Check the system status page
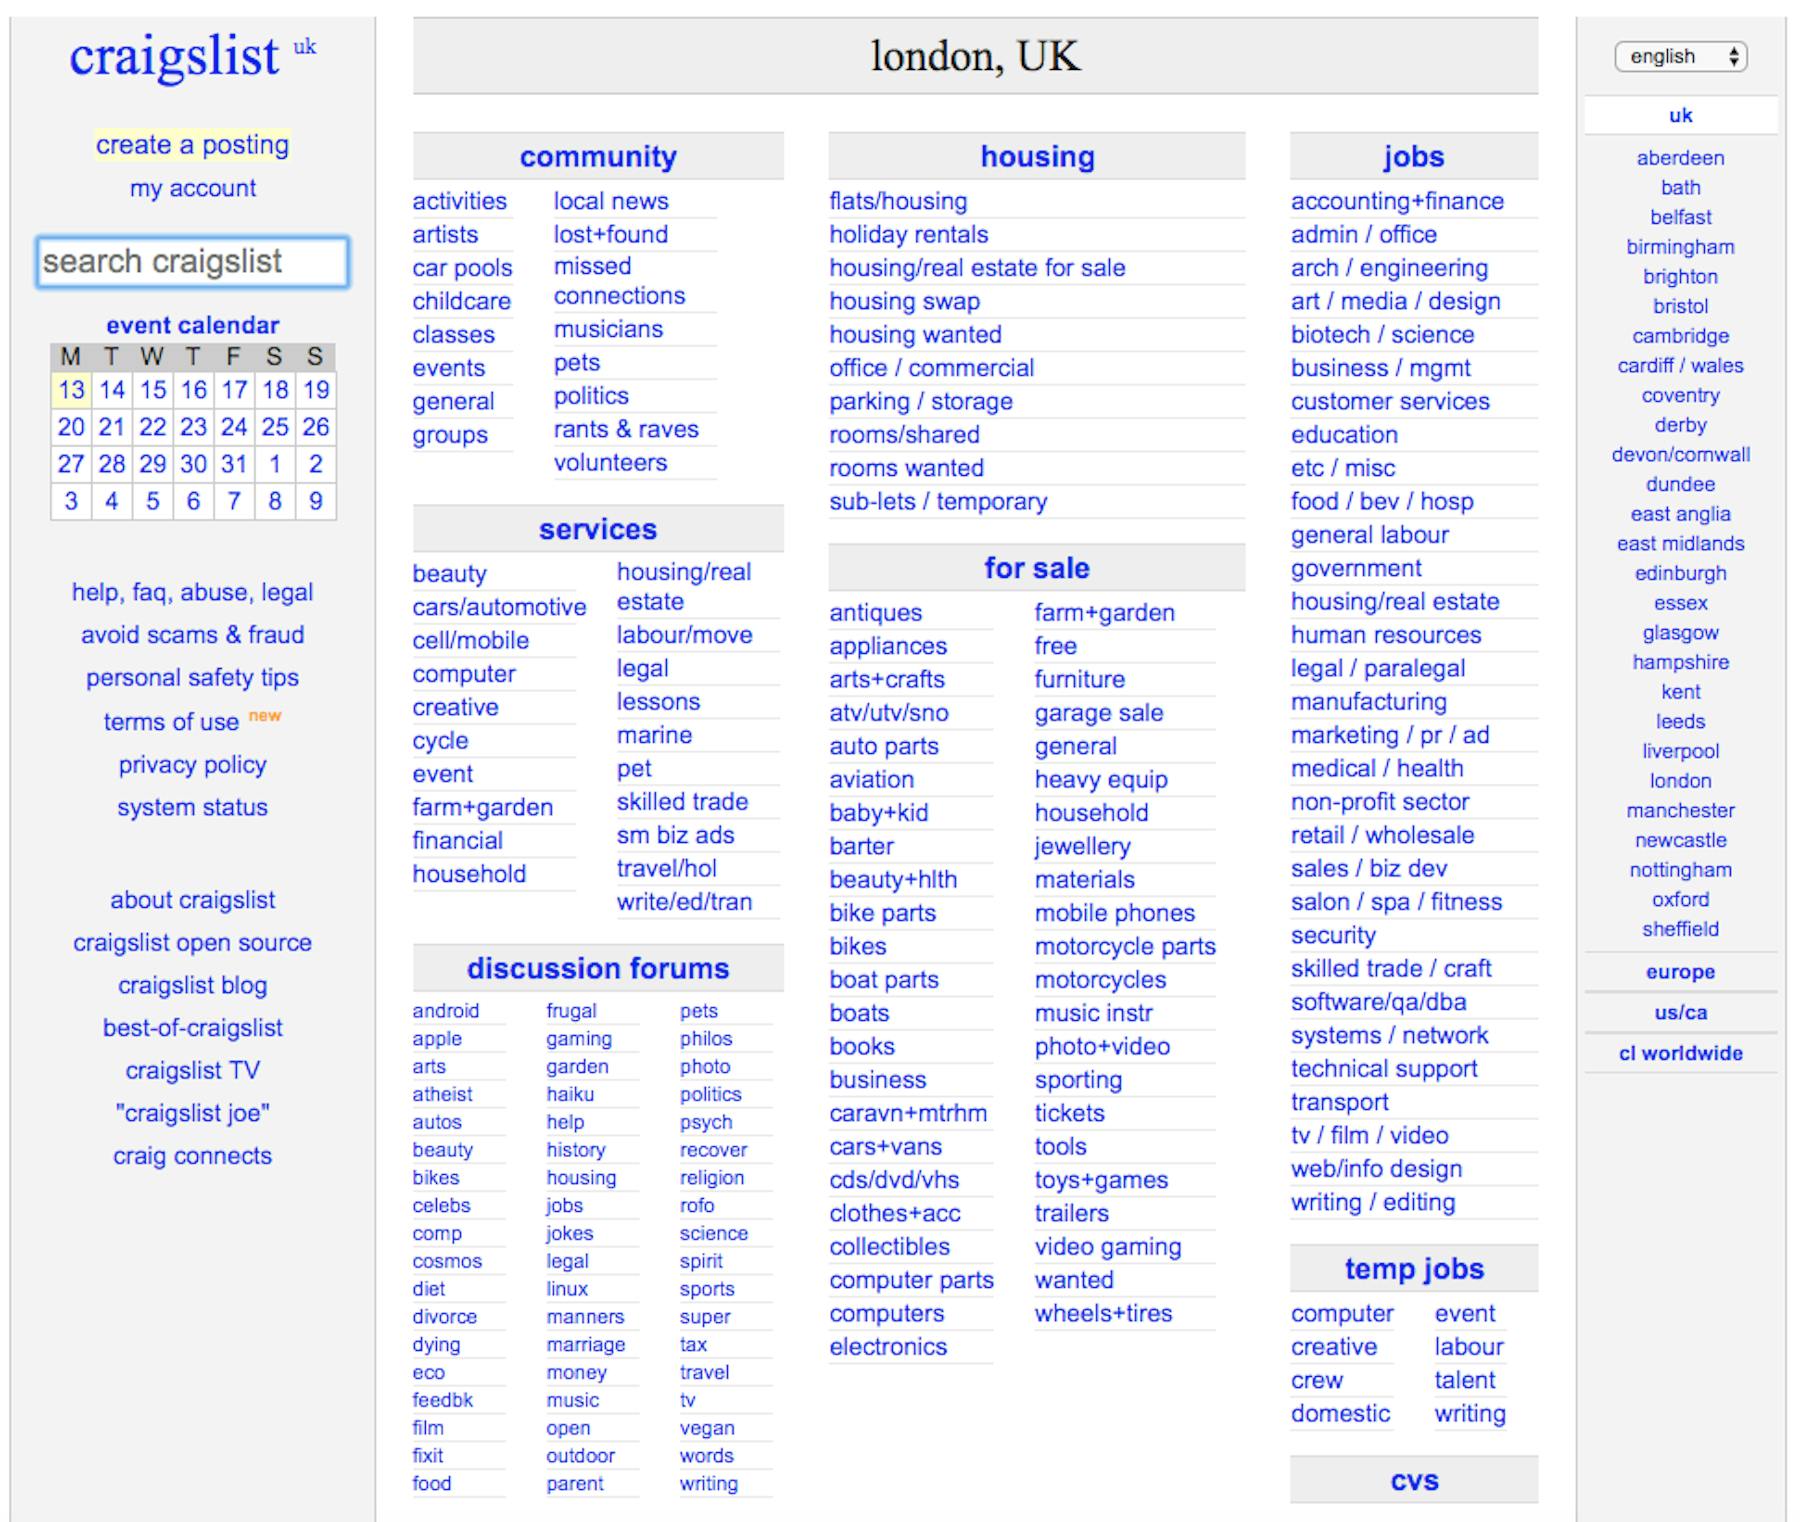This screenshot has height=1522, width=1800. pos(192,808)
